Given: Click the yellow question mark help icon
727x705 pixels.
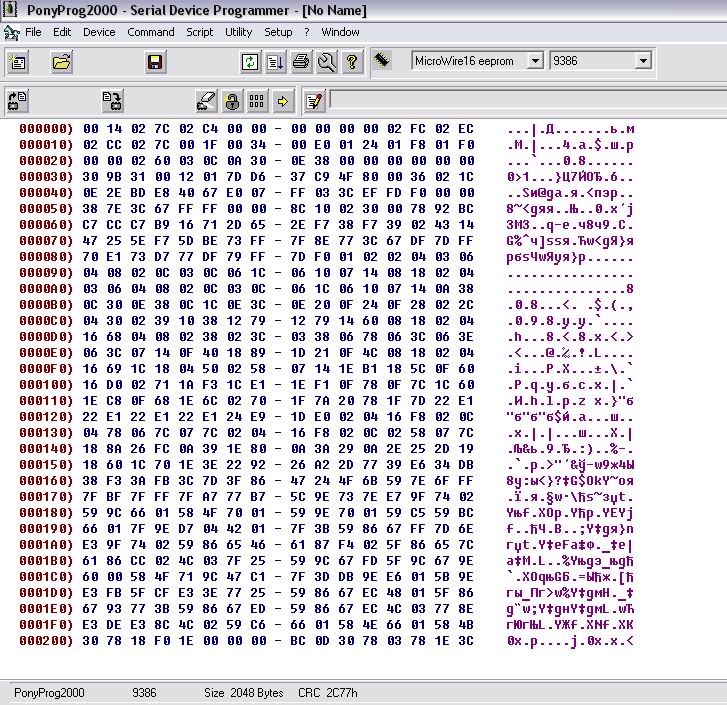Looking at the screenshot, I should (352, 62).
